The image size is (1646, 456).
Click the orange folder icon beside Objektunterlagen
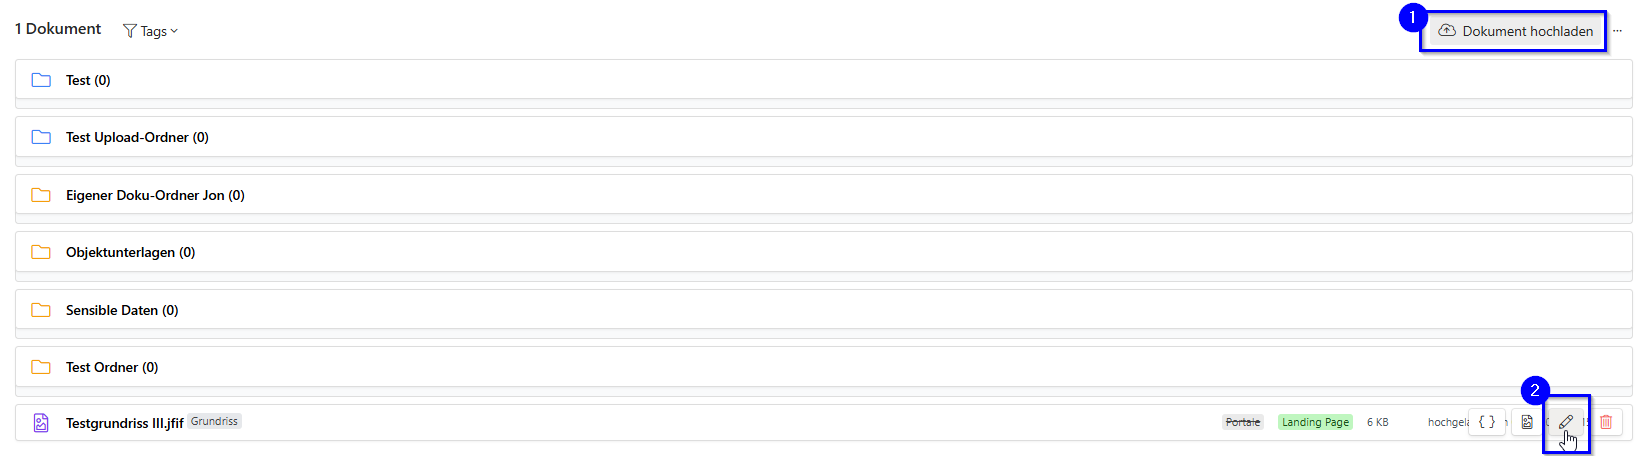point(41,252)
